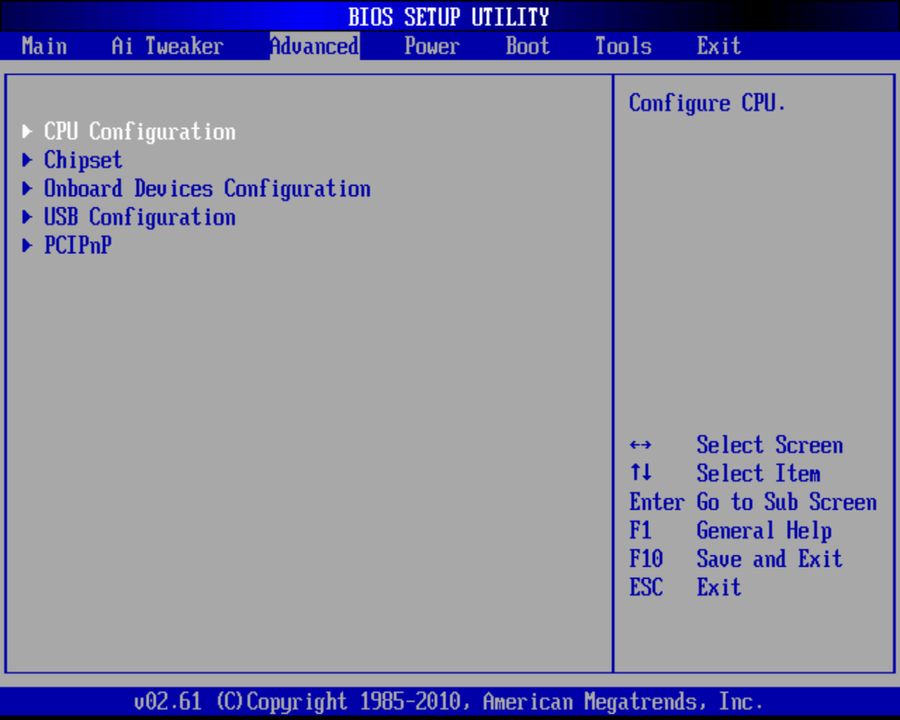Open the CPU Configuration submenu
900x720 pixels.
[x=139, y=130]
